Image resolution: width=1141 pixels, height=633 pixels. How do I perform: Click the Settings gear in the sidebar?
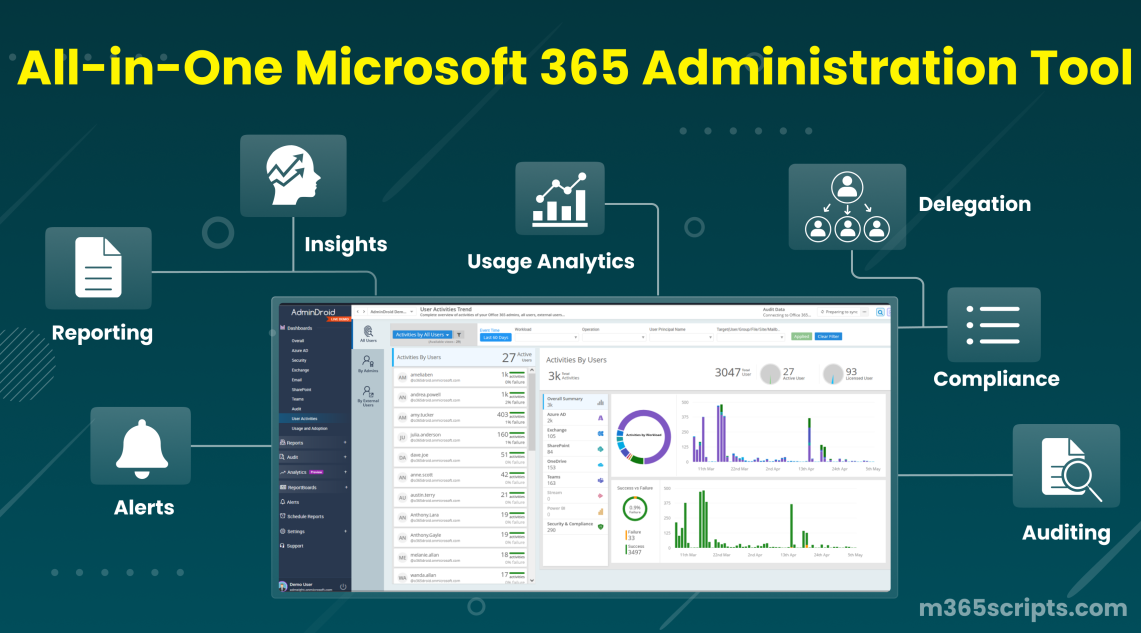tap(283, 531)
